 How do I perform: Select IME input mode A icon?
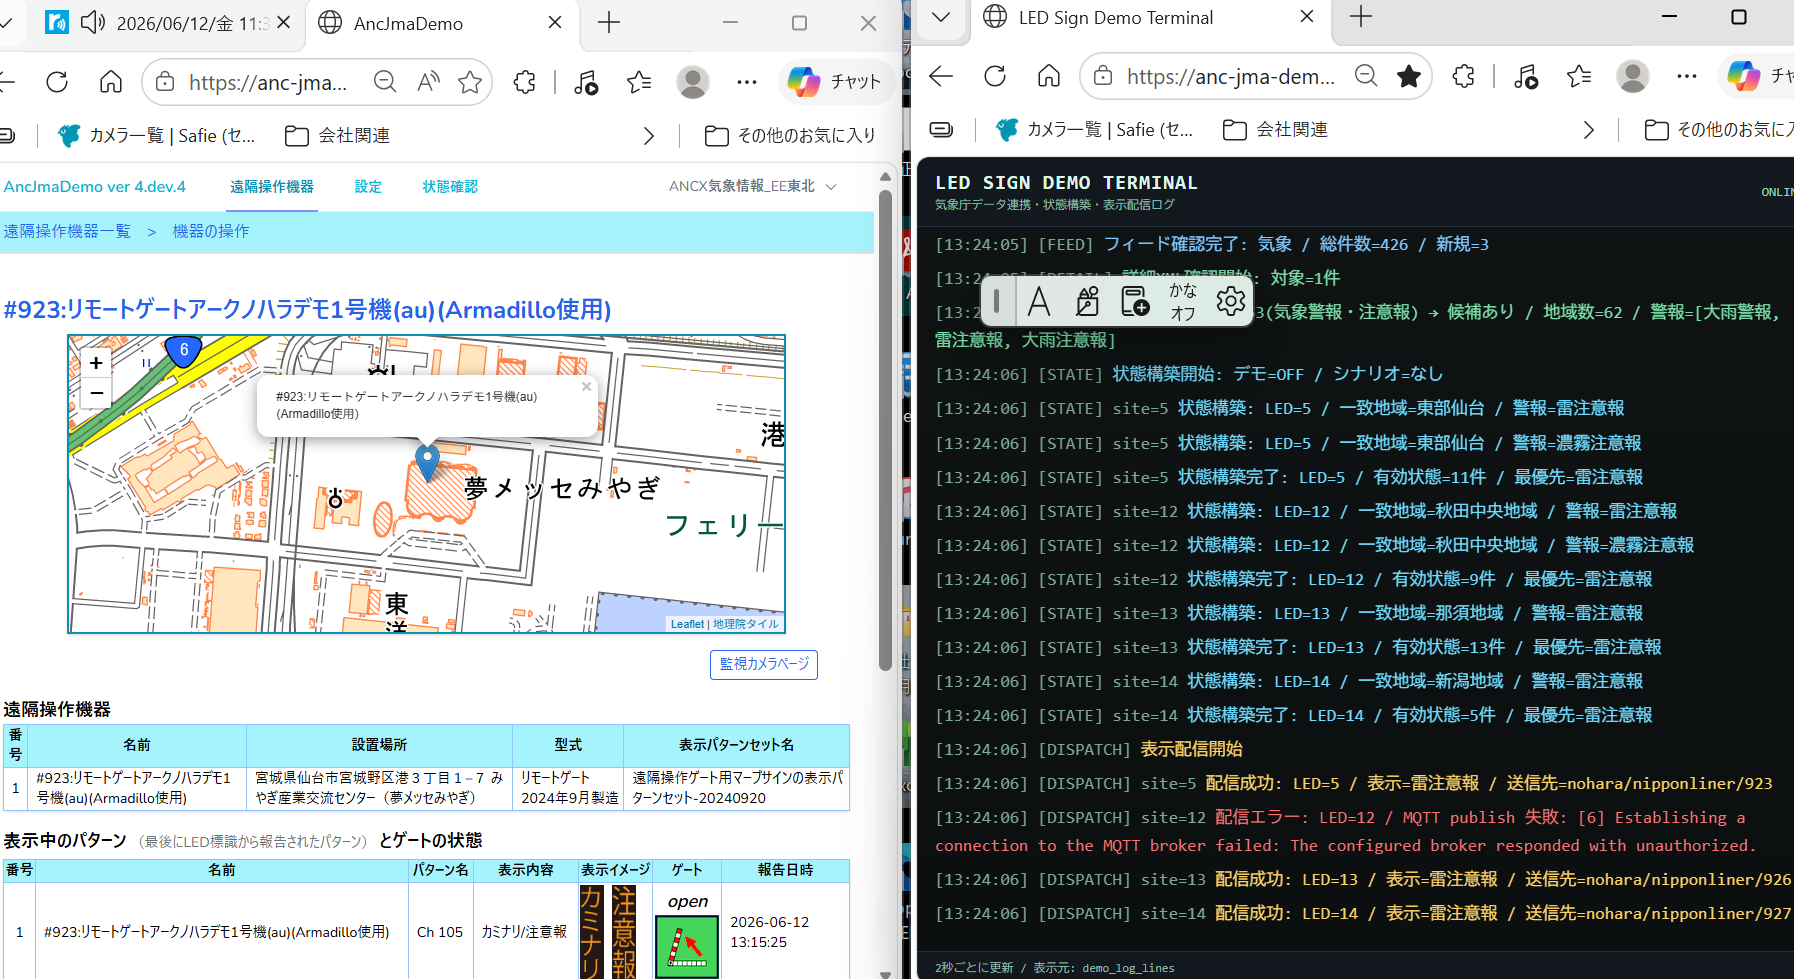pyautogui.click(x=1039, y=301)
